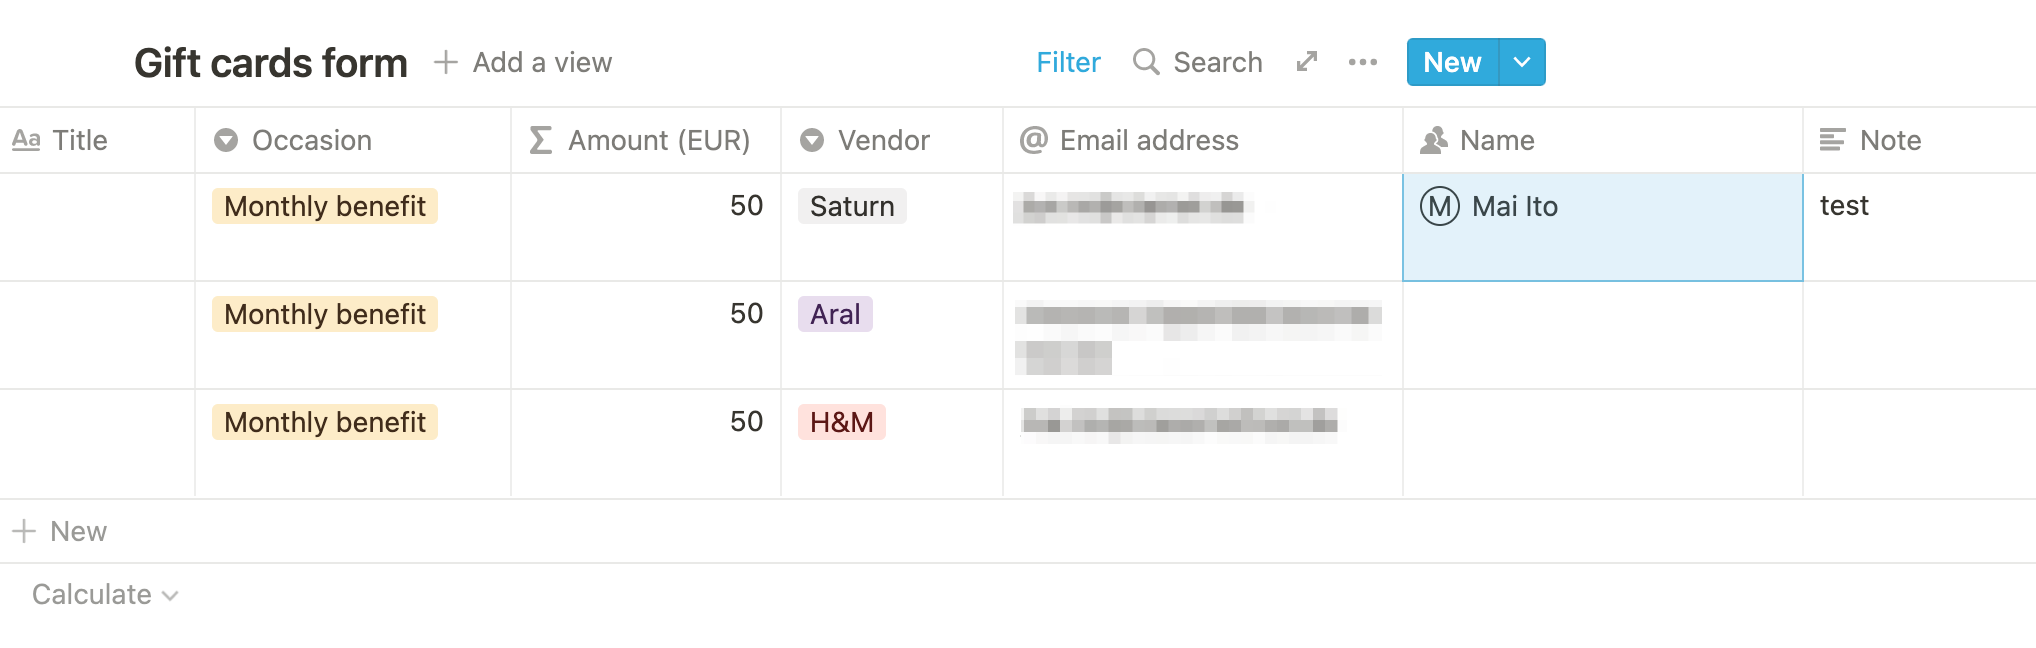Select the purple Aral vendor tag
This screenshot has height=648, width=2036.
835,314
